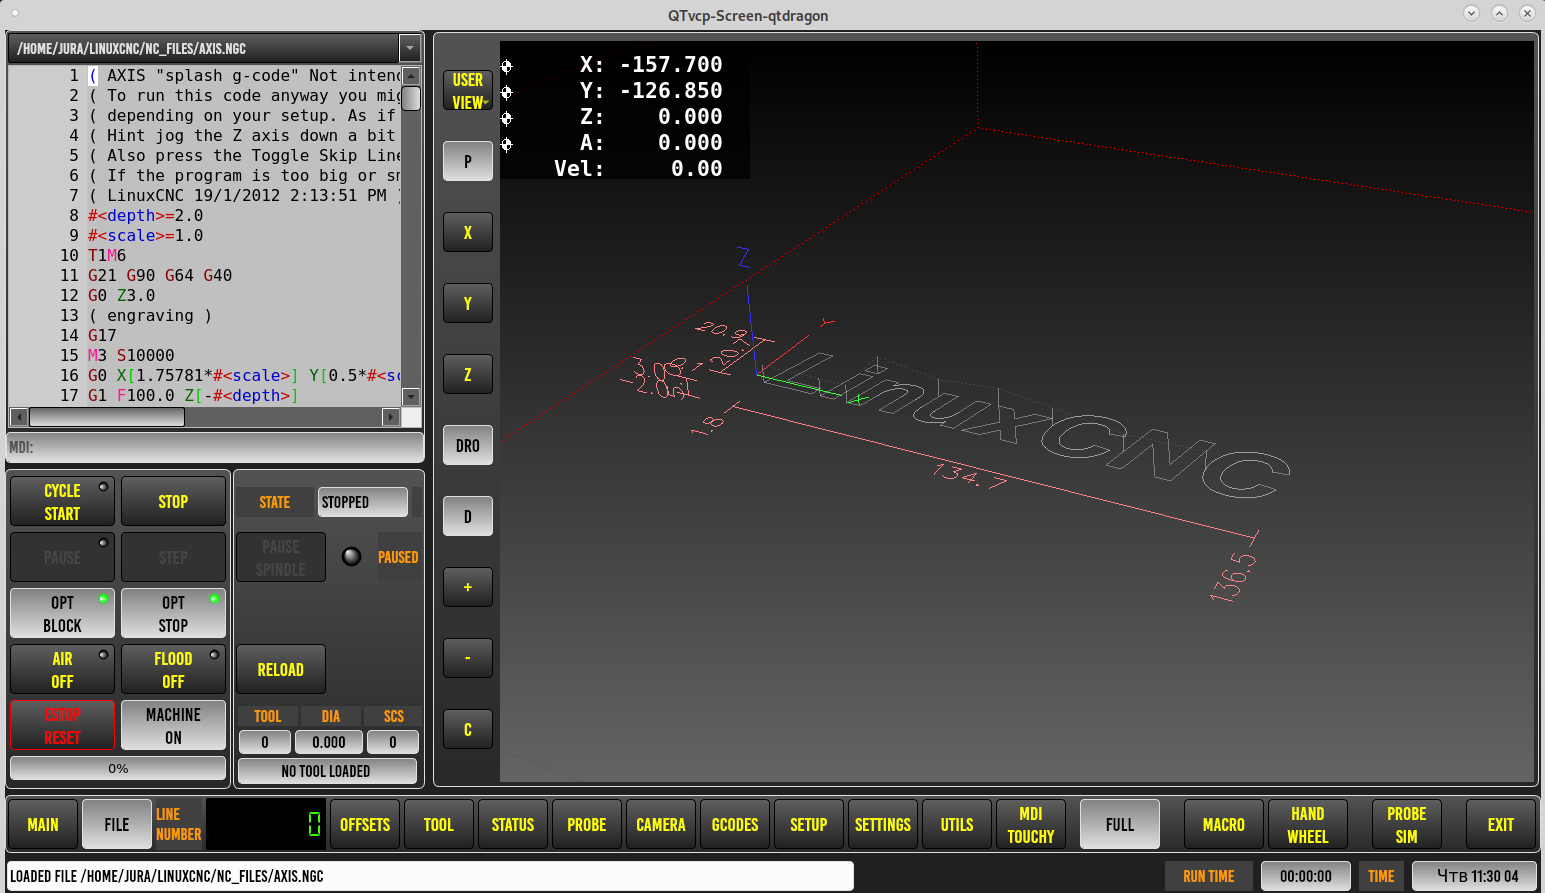Click the G-code vertical scrollbar handle
Screen dimensions: 1545x893
tap(411, 98)
